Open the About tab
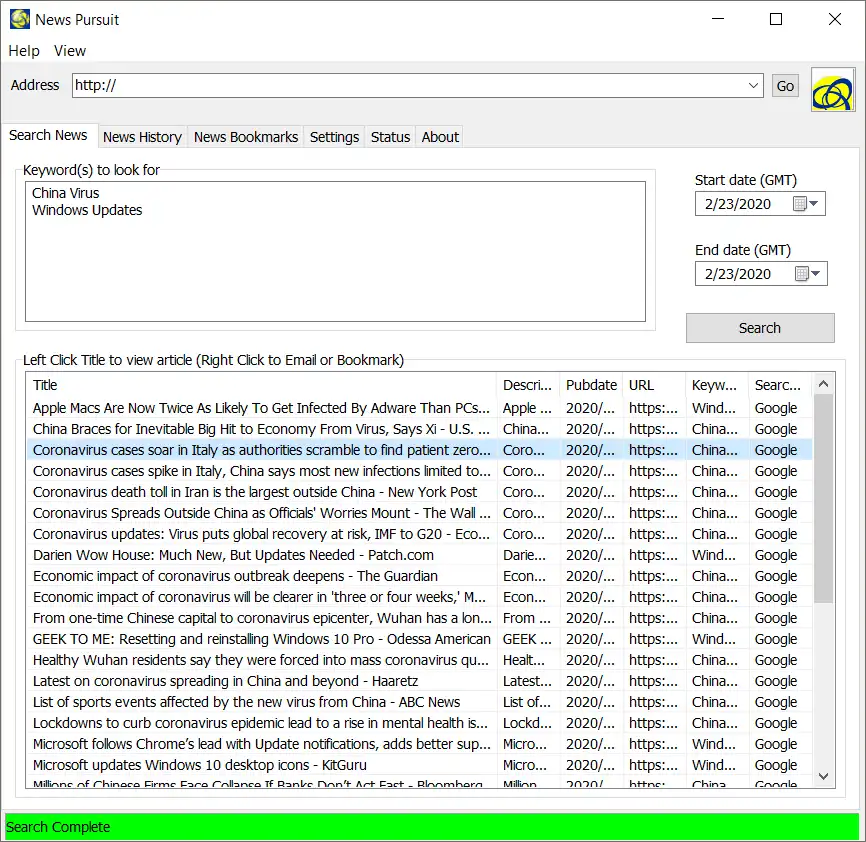The width and height of the screenshot is (866, 842). pyautogui.click(x=440, y=137)
